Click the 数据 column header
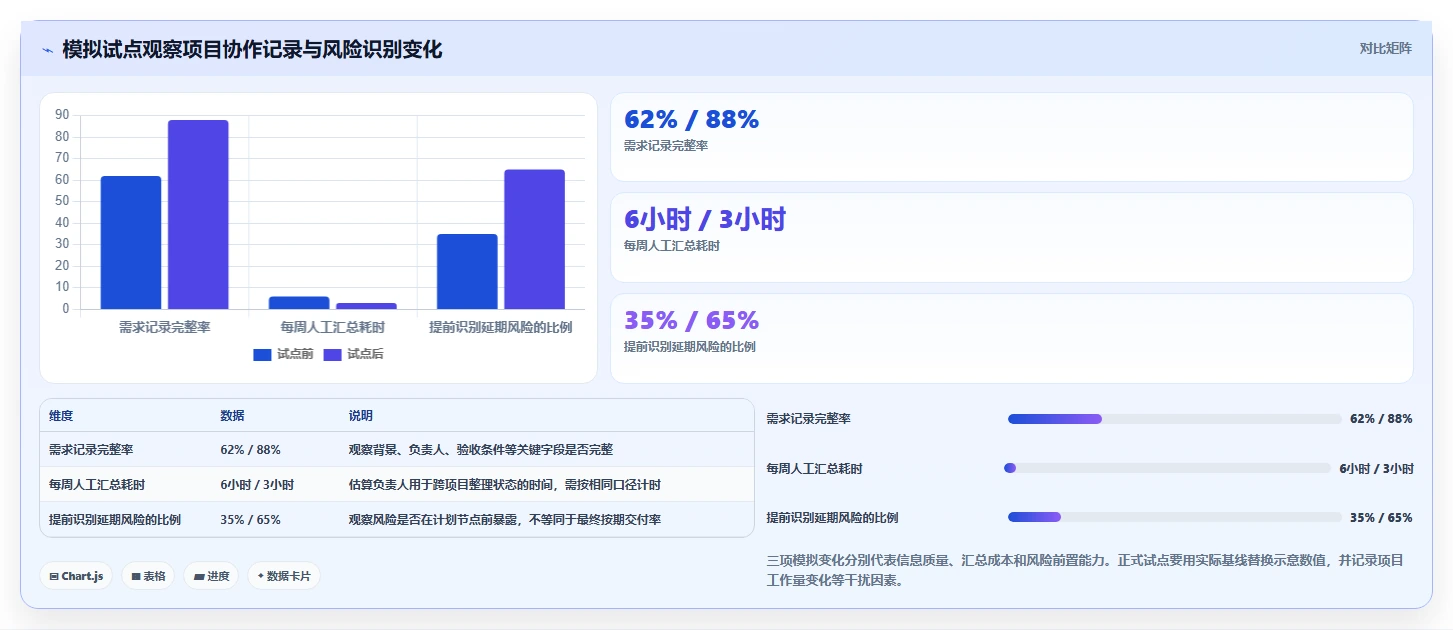Screen dimensions: 1453x630 click(232, 416)
